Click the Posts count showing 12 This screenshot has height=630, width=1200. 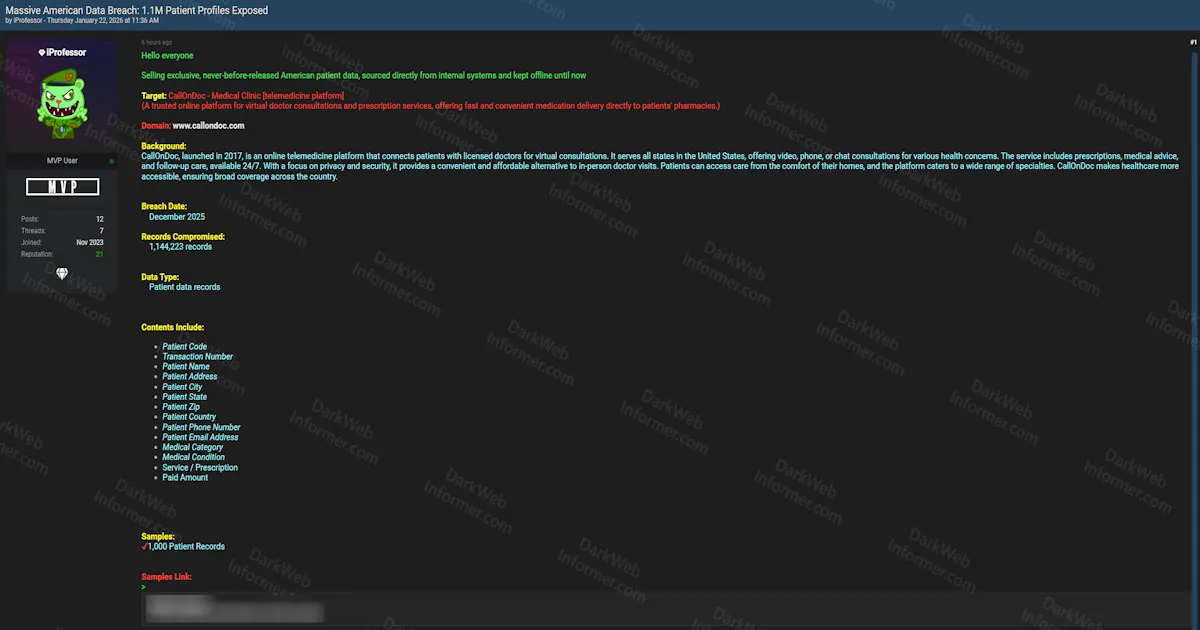pos(98,218)
